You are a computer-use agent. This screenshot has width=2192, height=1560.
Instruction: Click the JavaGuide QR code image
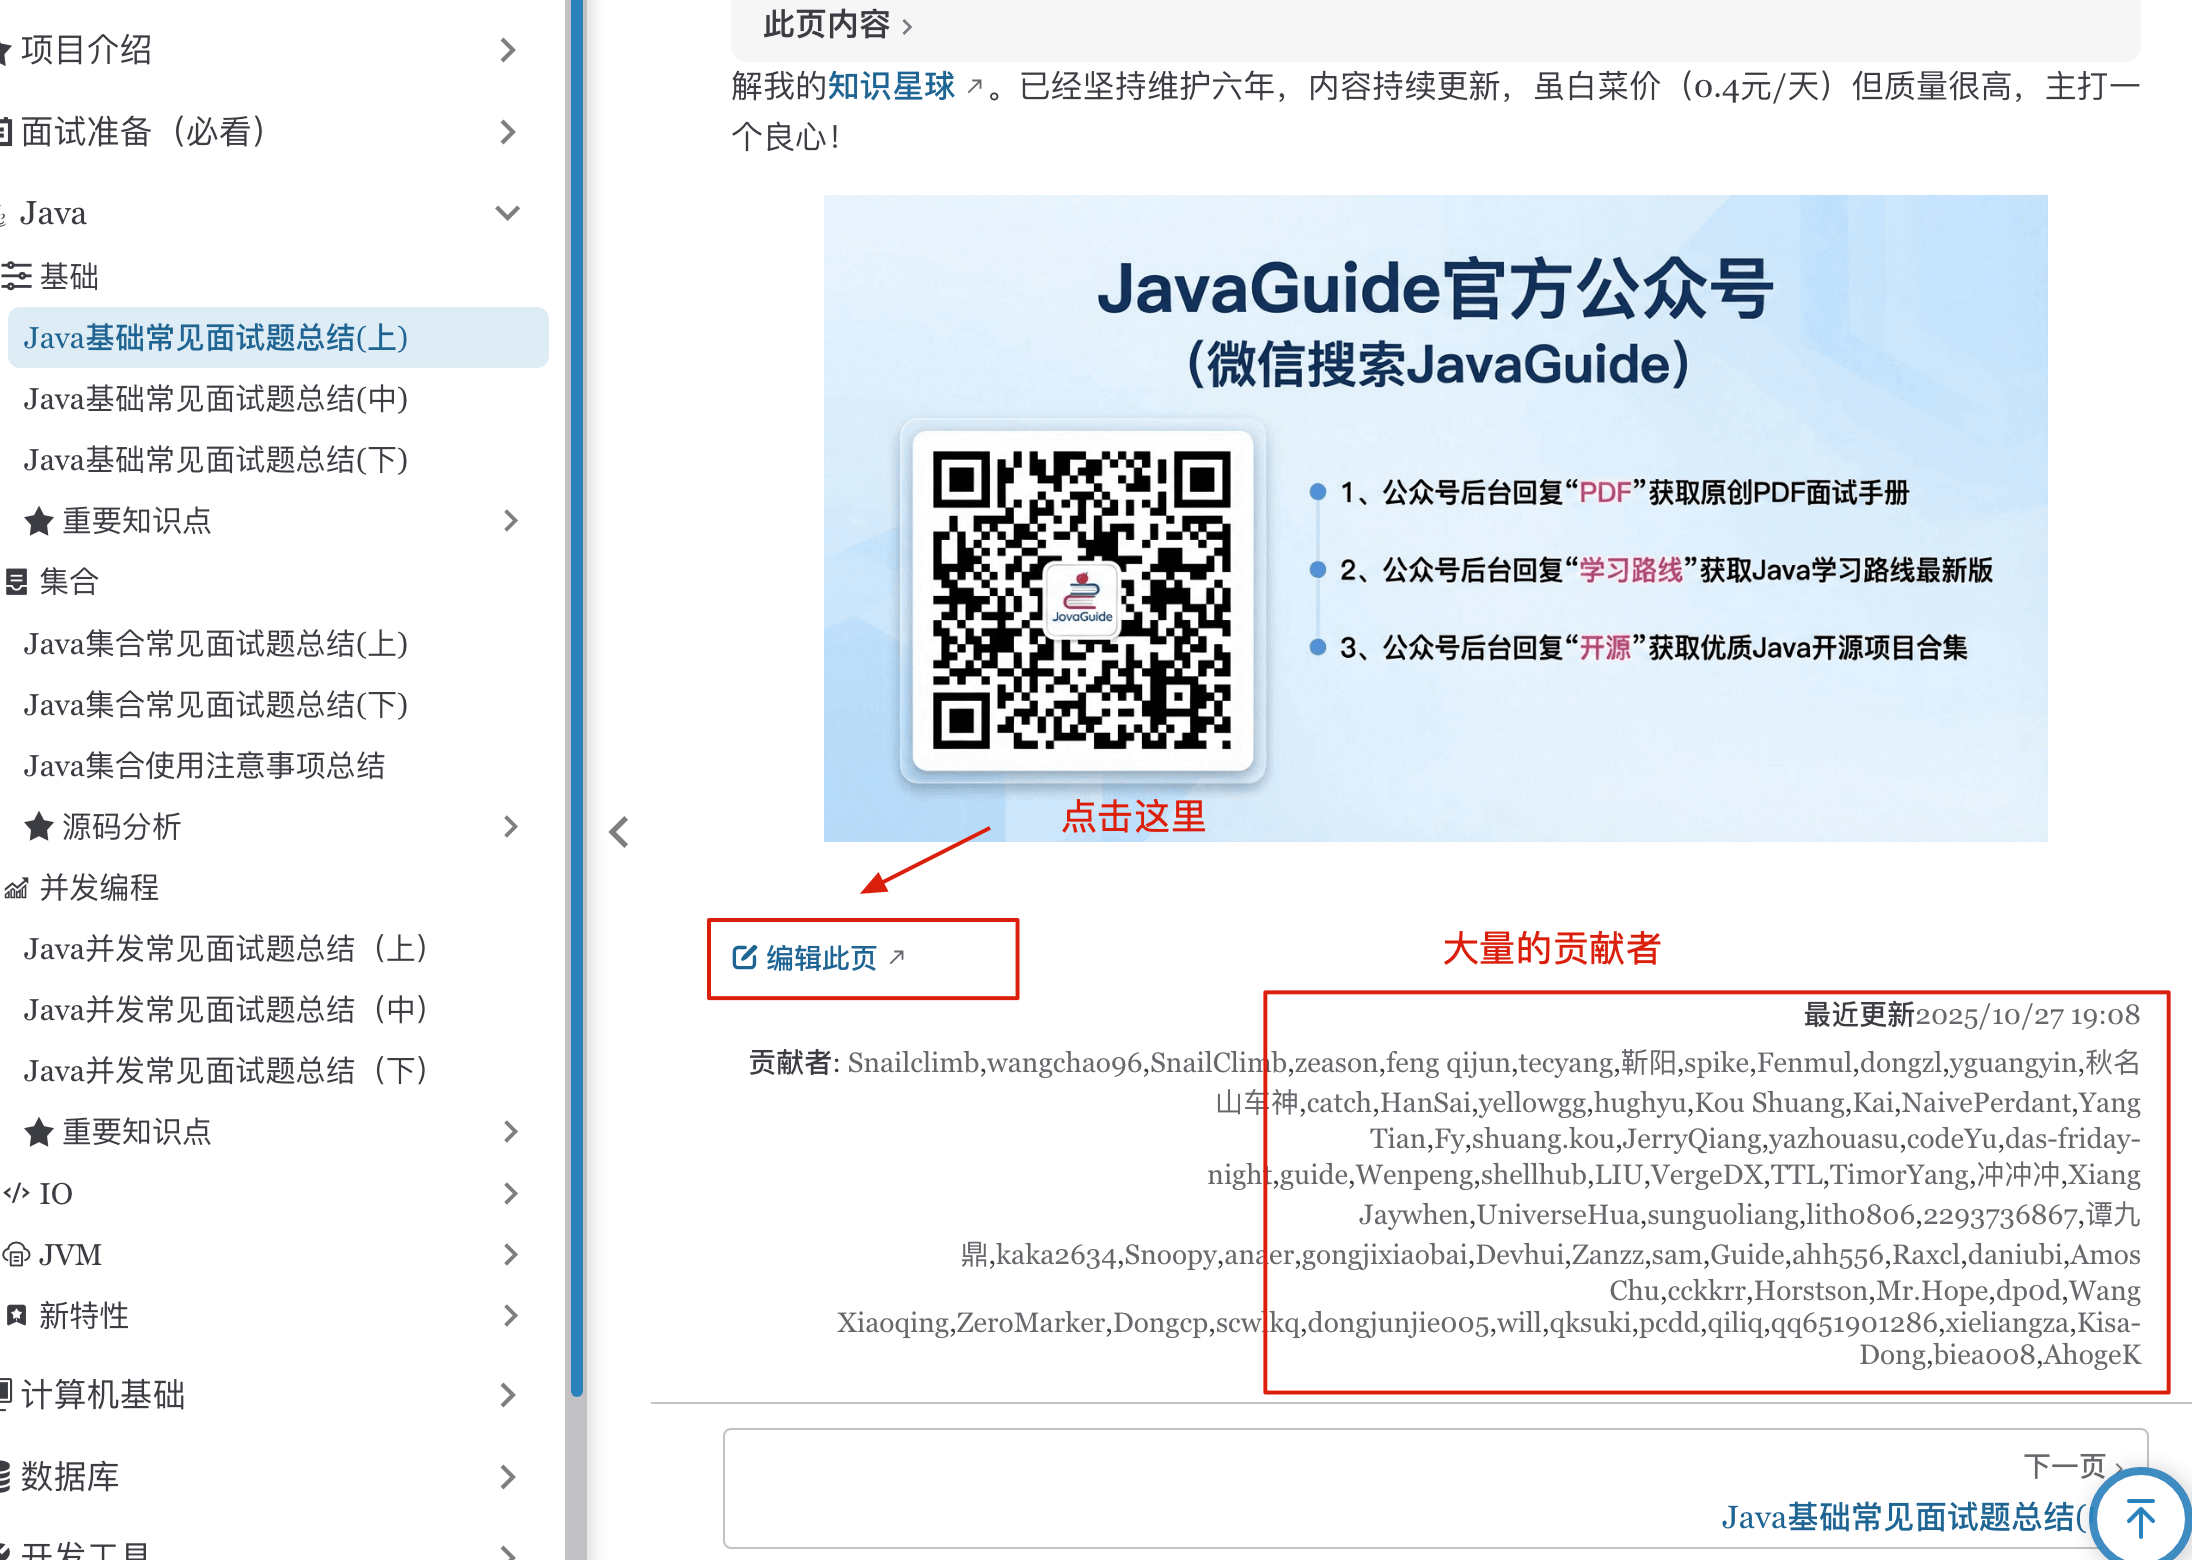pos(1082,600)
